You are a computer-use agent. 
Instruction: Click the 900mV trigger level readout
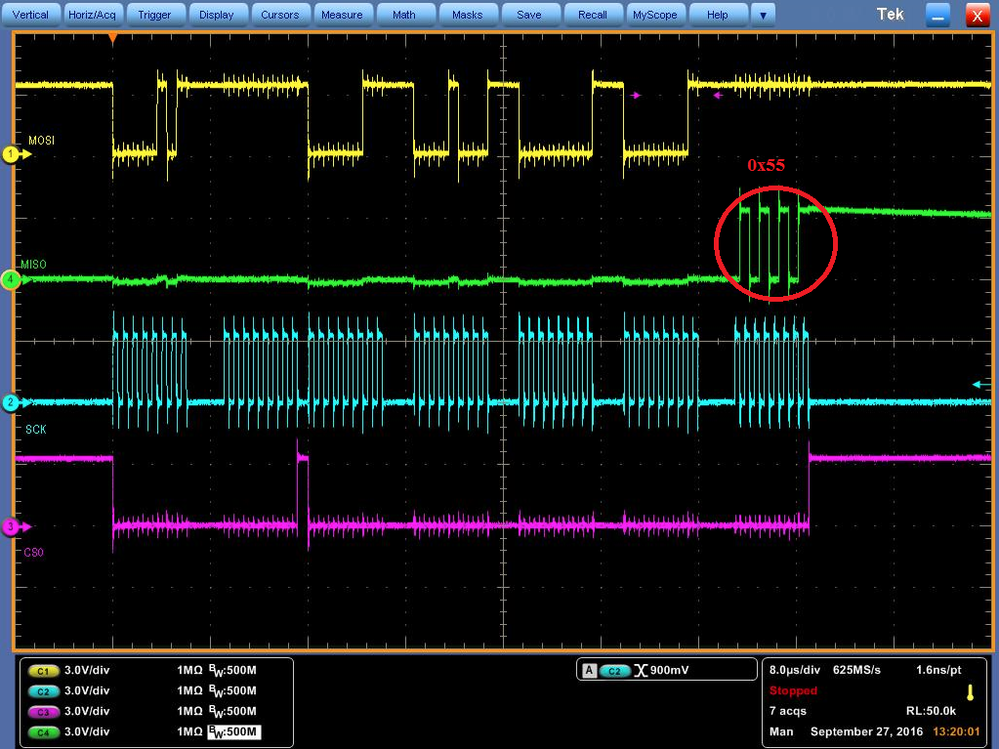coord(669,671)
